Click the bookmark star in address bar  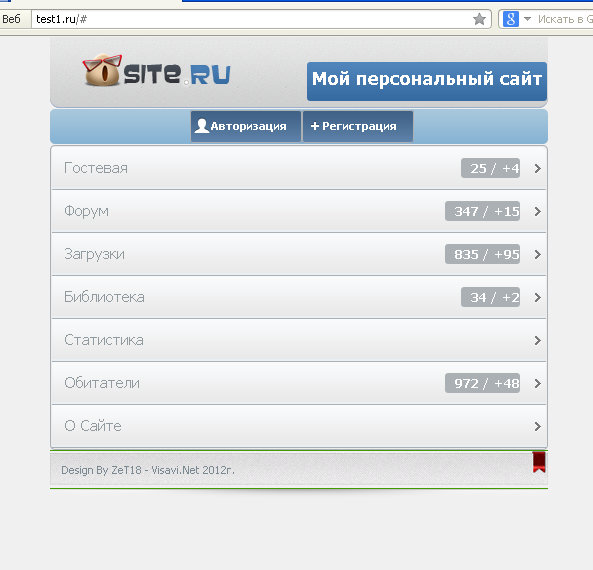coord(479,19)
